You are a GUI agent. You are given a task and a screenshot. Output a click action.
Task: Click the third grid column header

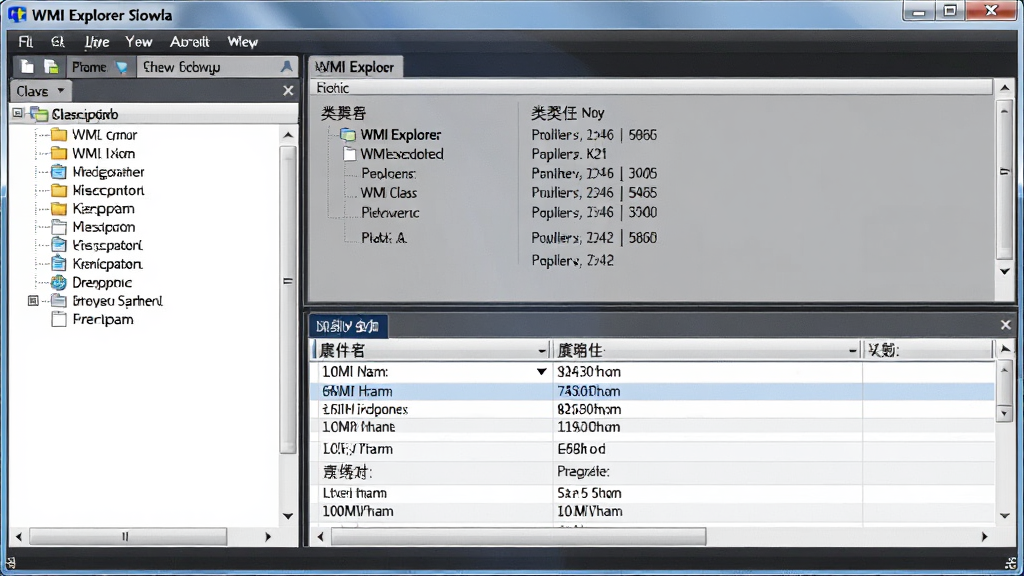tap(928, 351)
